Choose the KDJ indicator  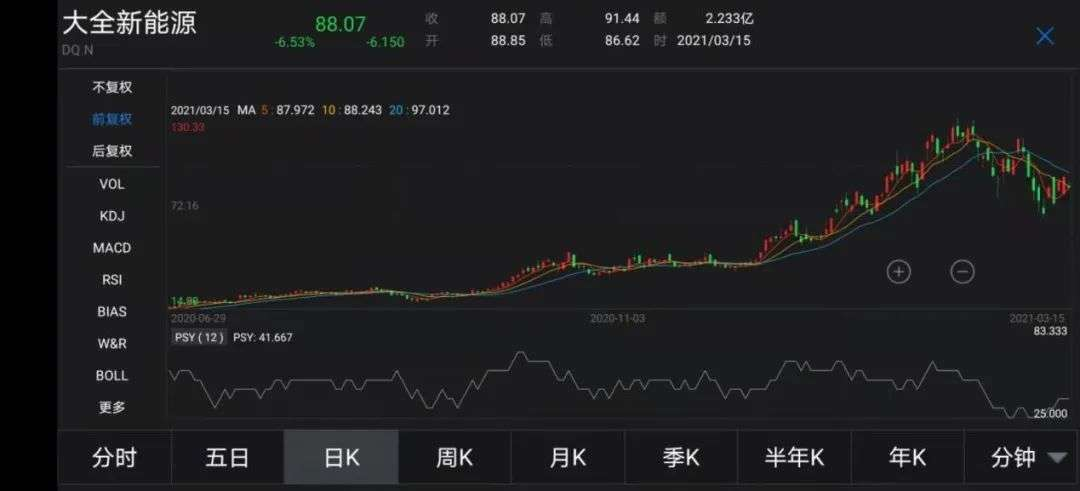click(x=112, y=216)
